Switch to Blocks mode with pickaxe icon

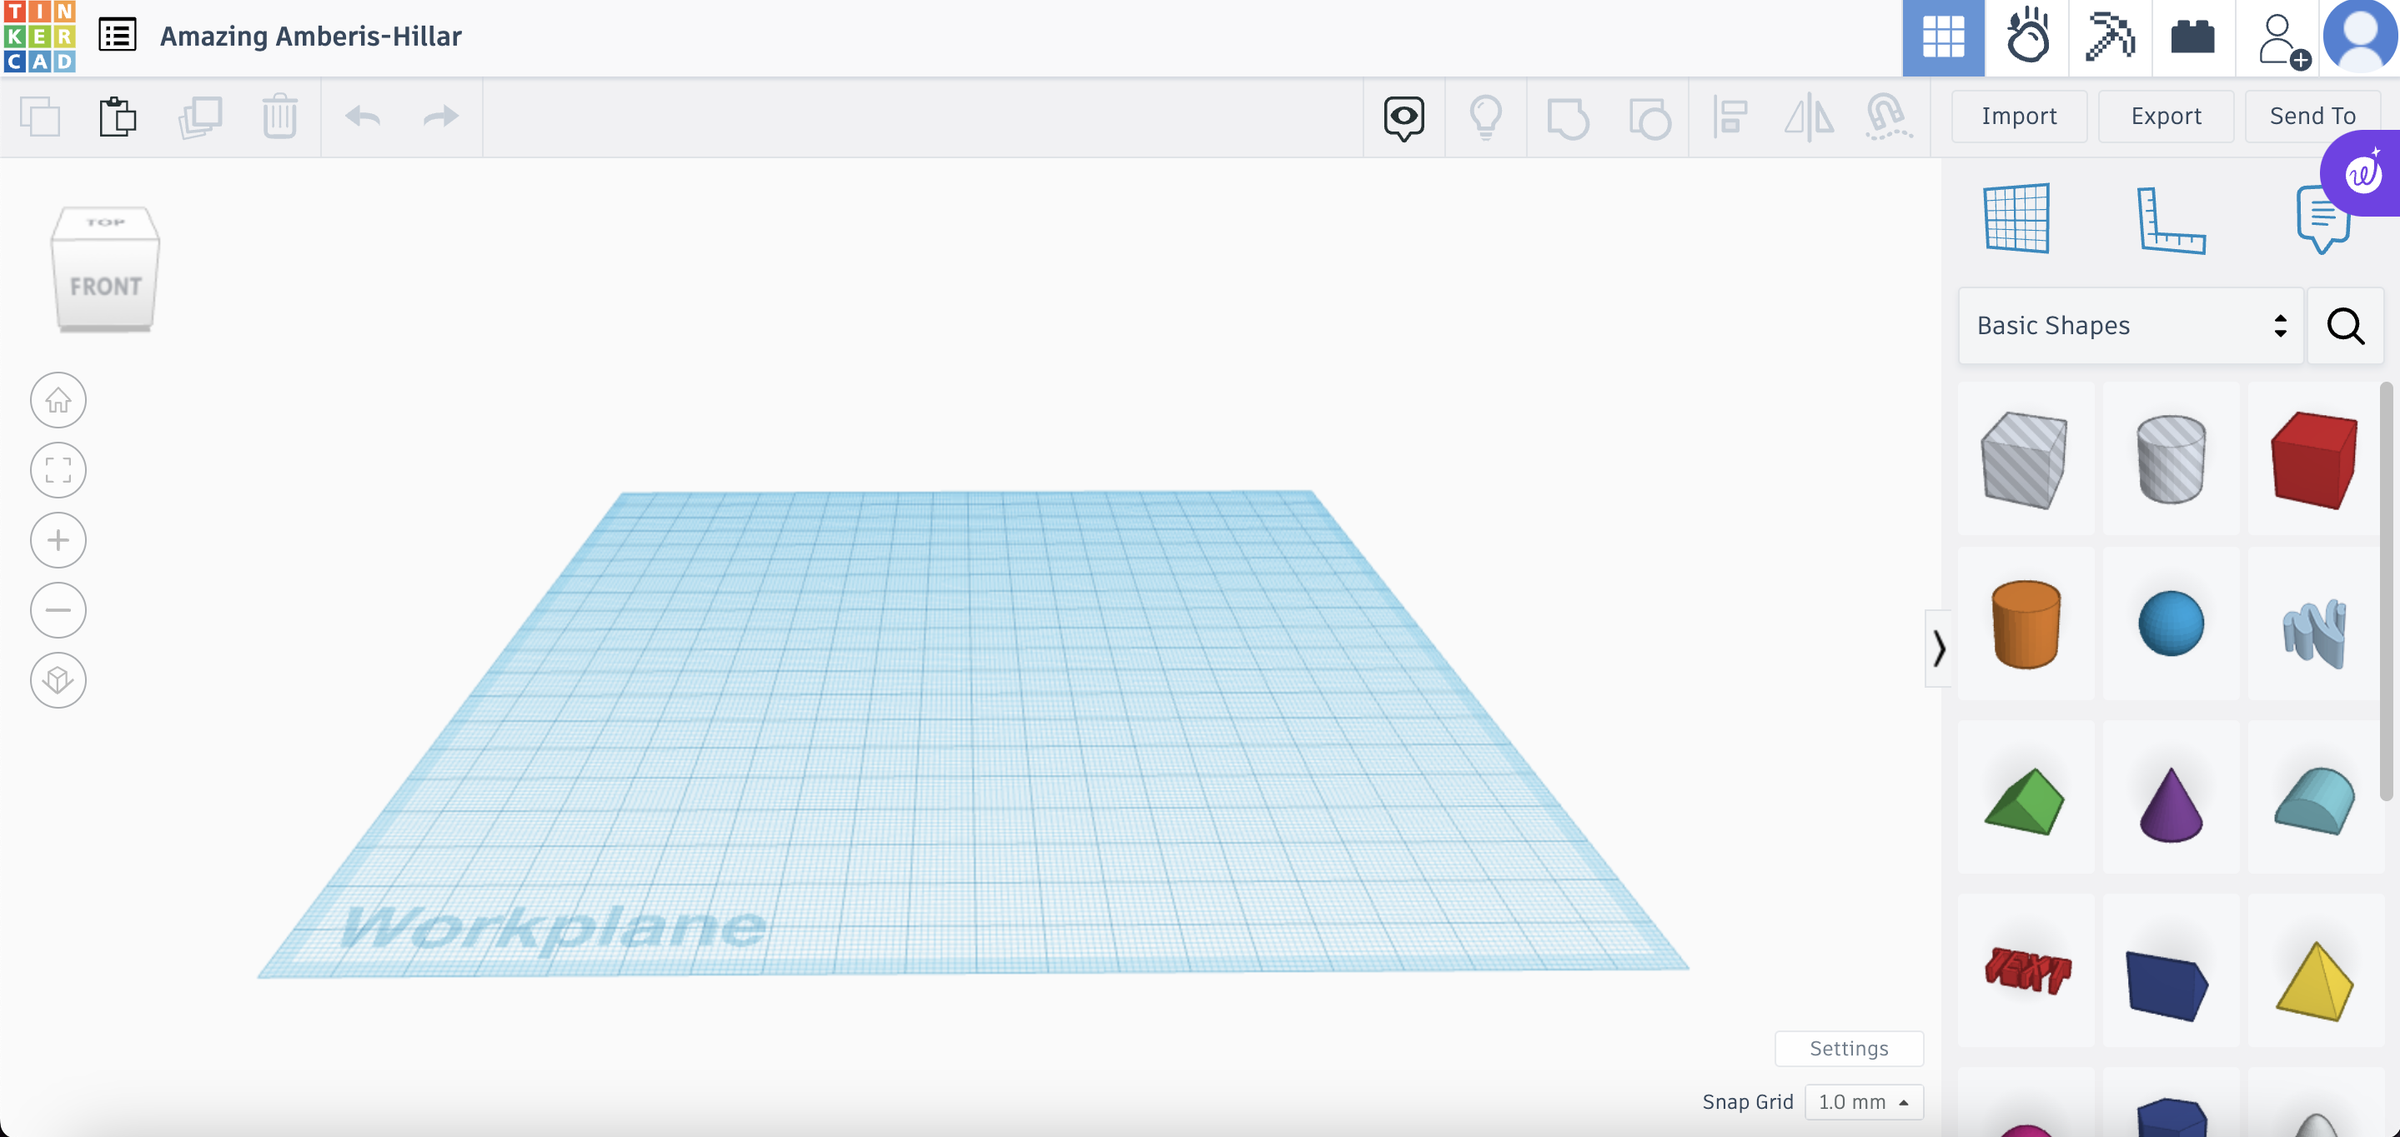point(2110,38)
